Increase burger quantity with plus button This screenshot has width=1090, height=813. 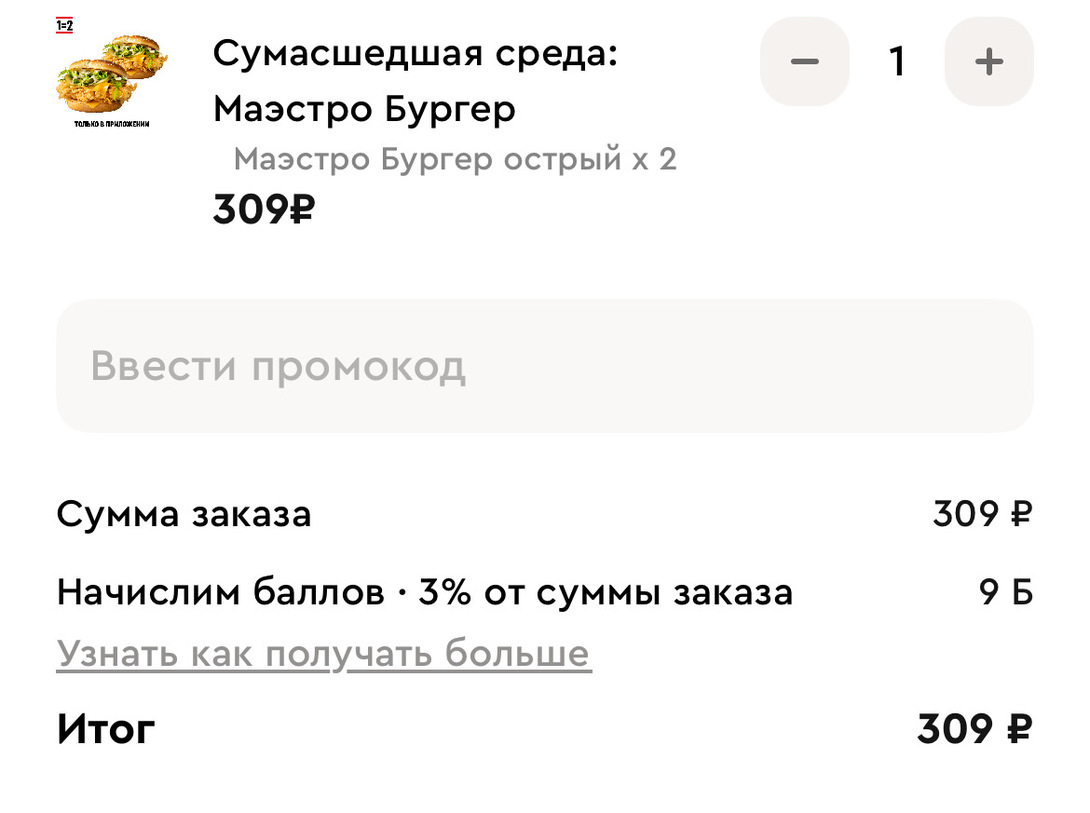tap(989, 62)
